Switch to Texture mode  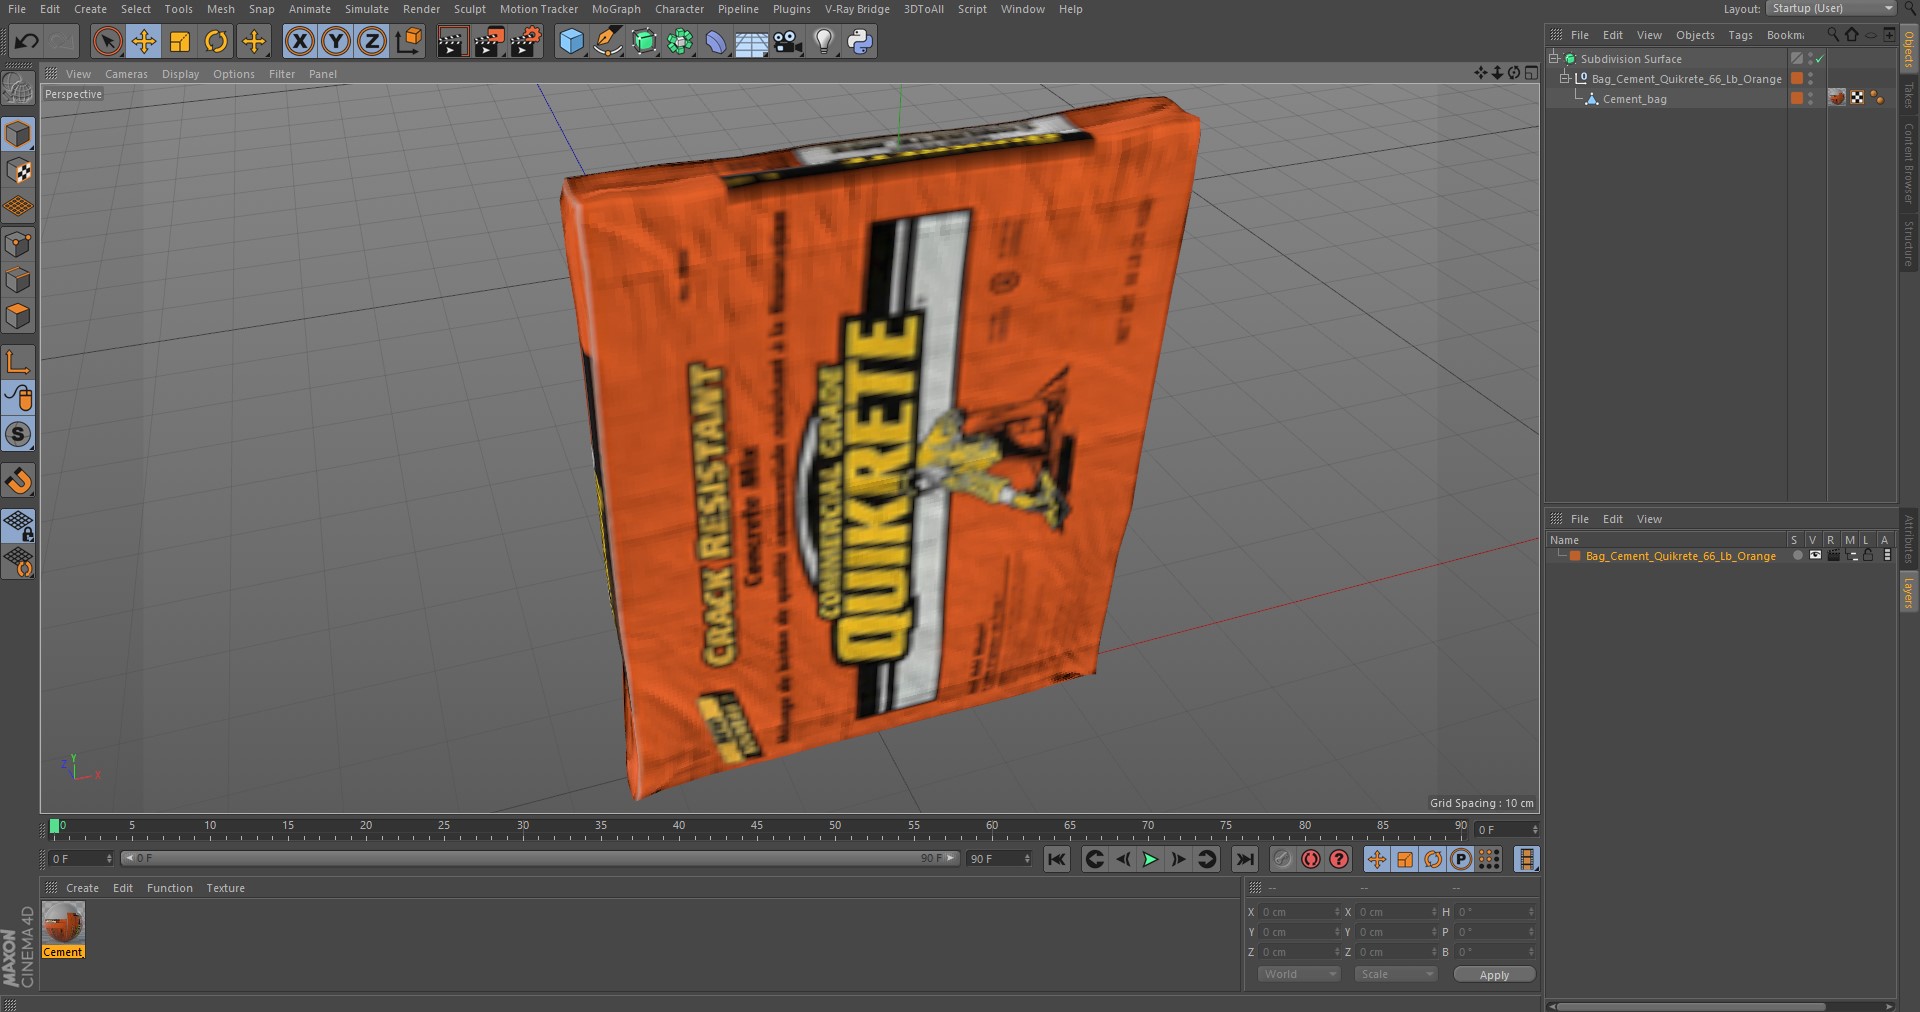tap(18, 170)
